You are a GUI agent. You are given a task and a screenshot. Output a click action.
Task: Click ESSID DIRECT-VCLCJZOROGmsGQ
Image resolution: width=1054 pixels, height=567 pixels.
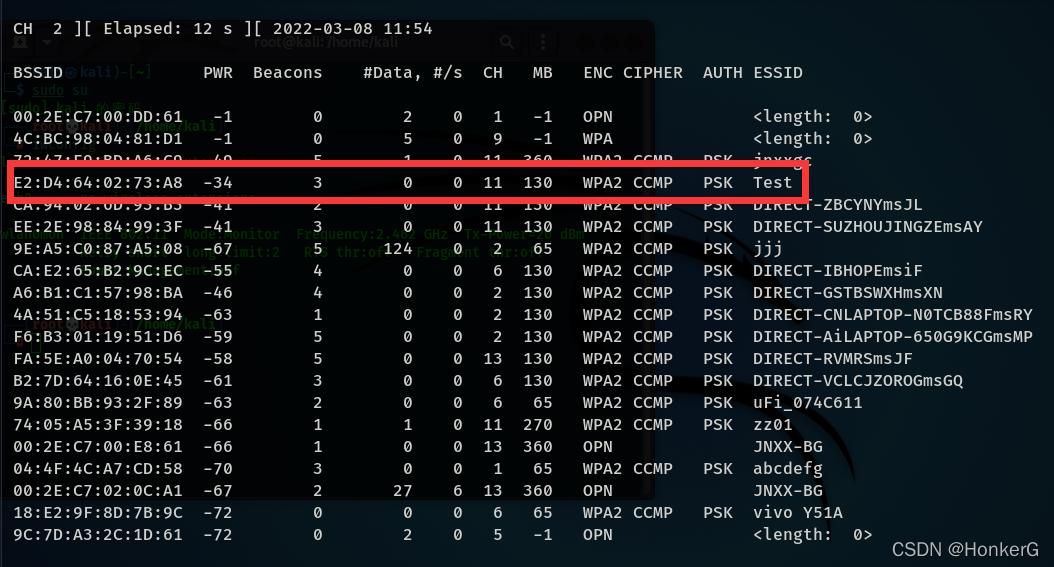click(858, 381)
